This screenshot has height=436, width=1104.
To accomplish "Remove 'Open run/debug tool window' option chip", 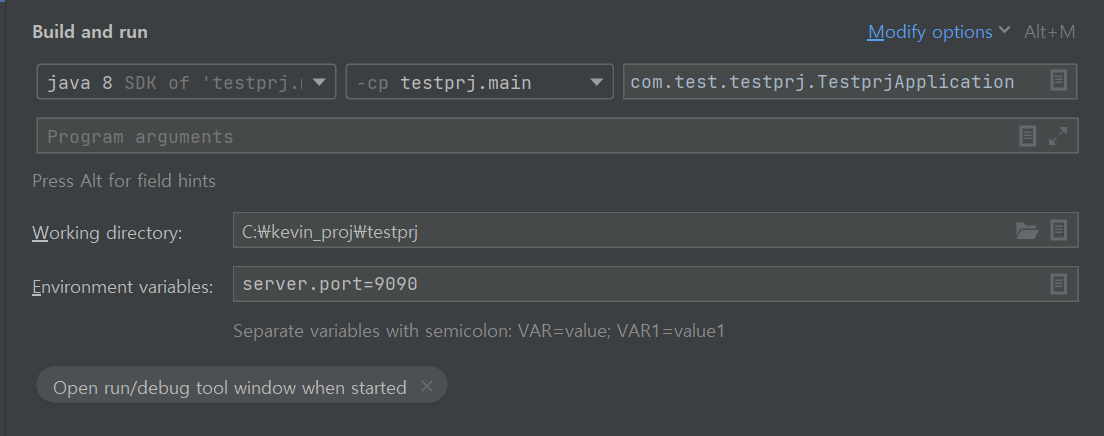I will [x=427, y=386].
